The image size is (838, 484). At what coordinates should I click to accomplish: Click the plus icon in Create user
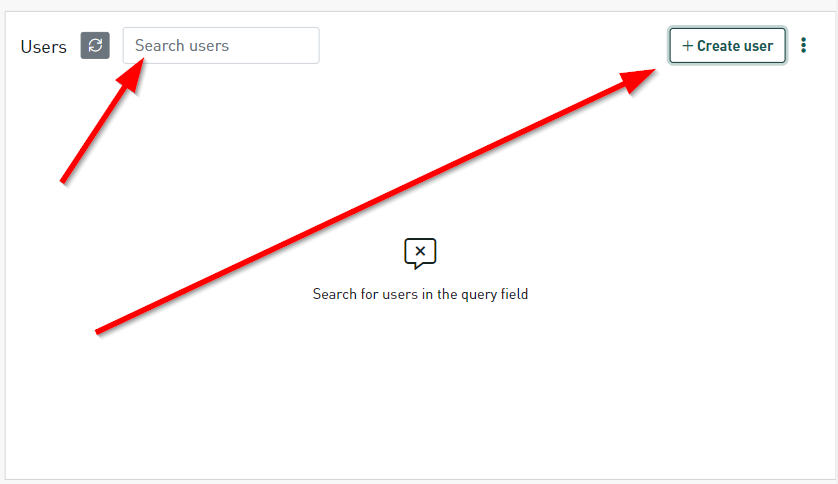[687, 46]
